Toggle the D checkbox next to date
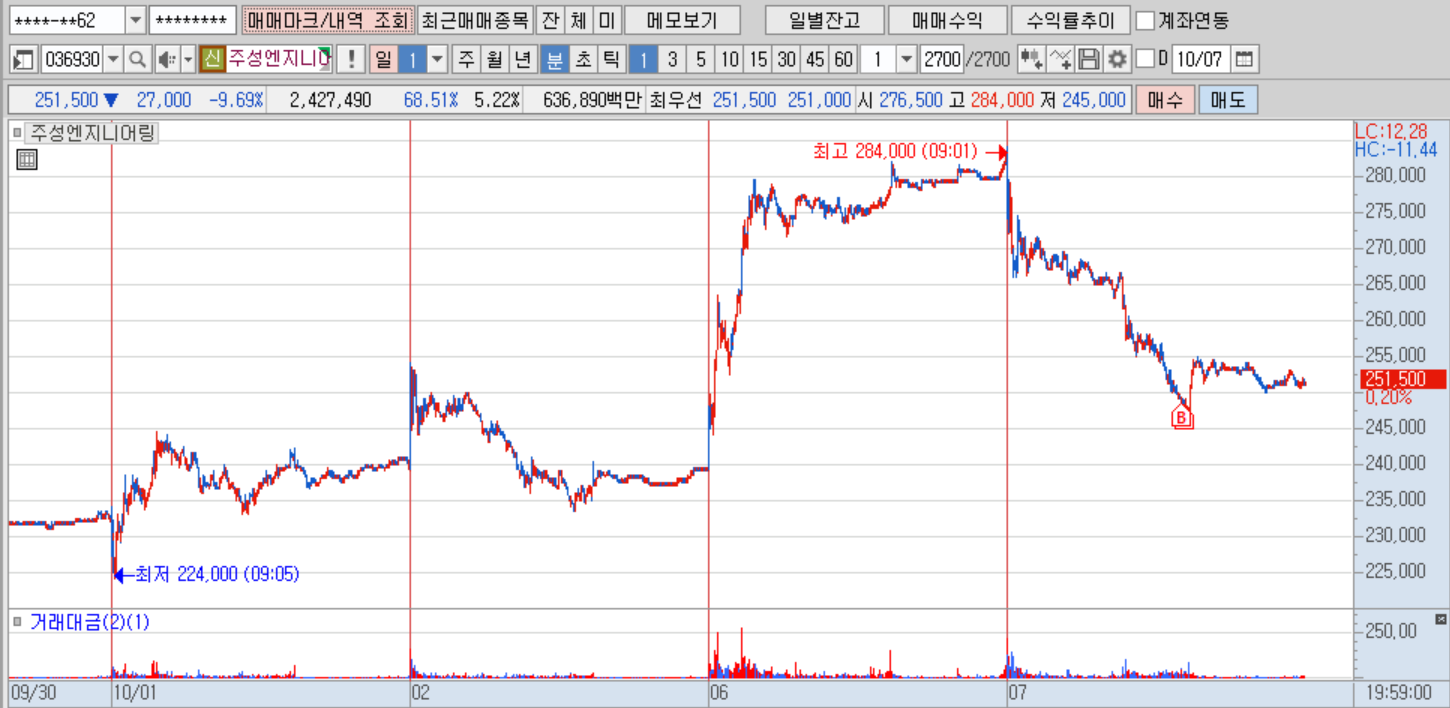This screenshot has width=1450, height=708. 1146,59
